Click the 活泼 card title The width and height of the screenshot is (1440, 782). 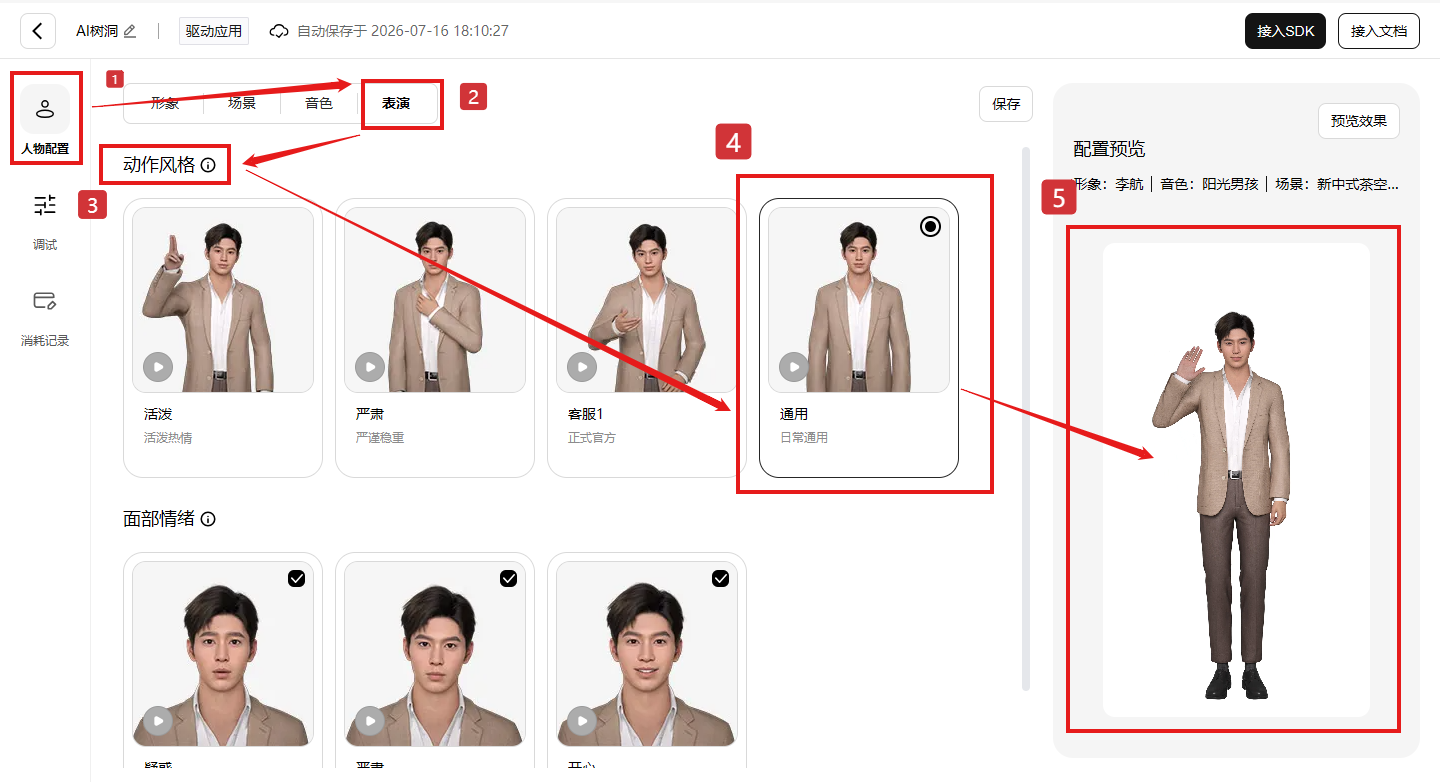[159, 414]
